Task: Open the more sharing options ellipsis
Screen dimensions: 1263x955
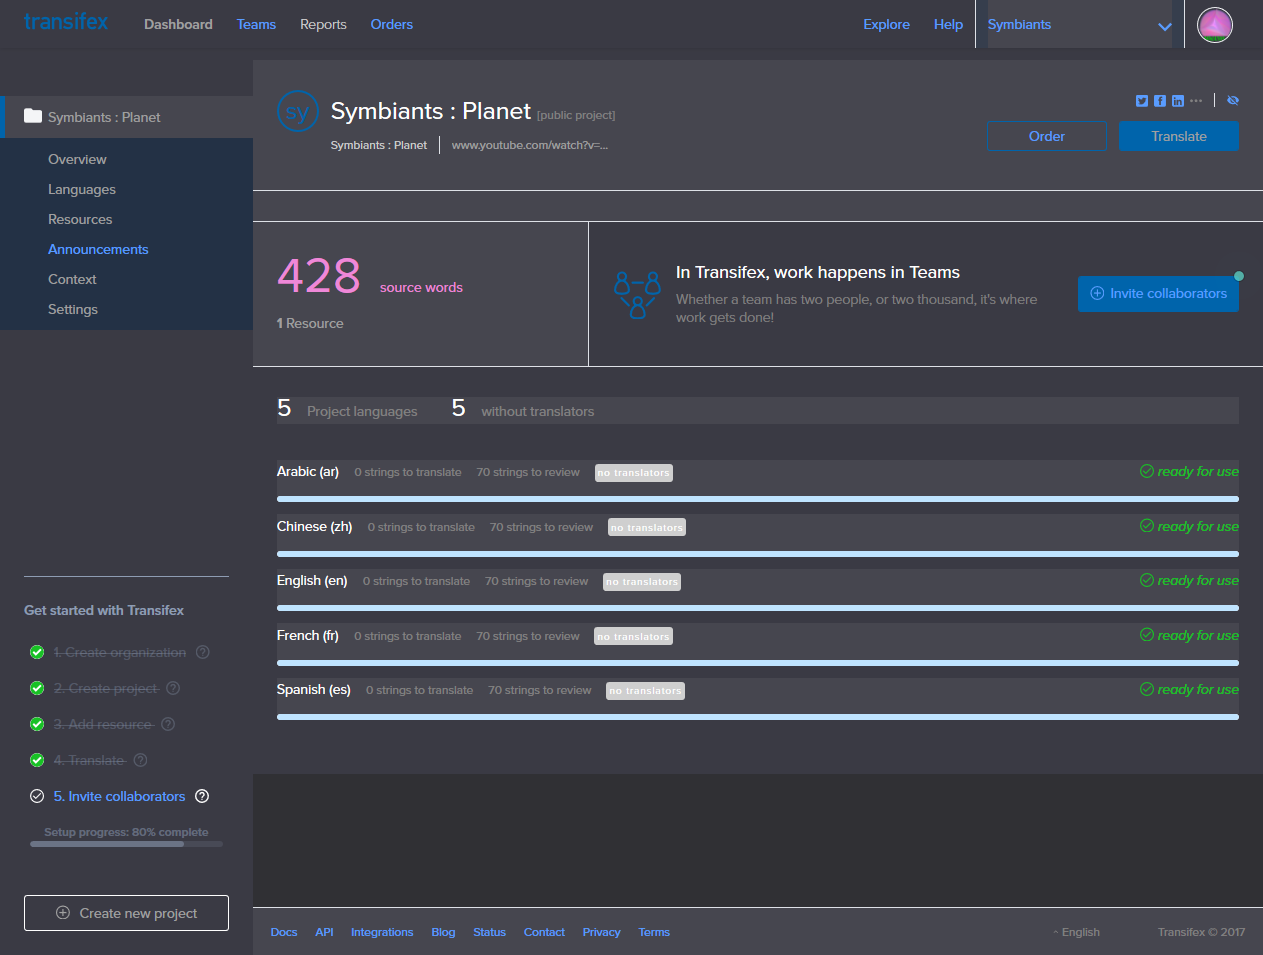Action: [1196, 100]
